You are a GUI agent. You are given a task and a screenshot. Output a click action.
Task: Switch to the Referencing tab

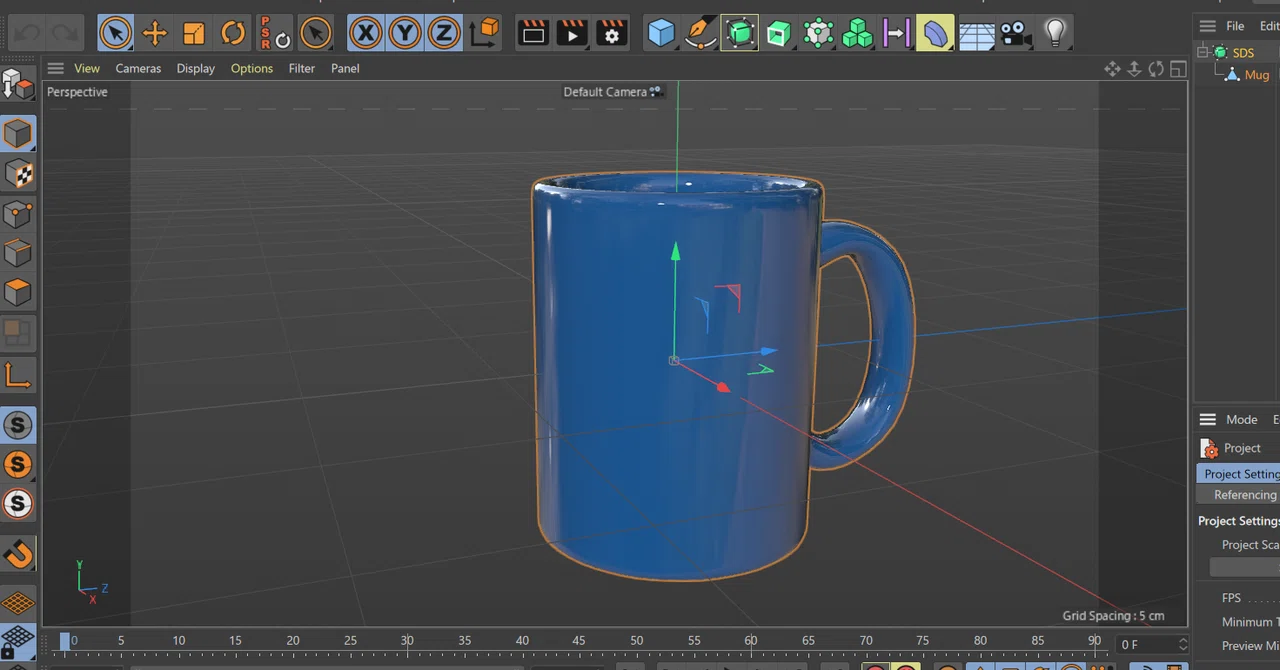[x=1238, y=495]
